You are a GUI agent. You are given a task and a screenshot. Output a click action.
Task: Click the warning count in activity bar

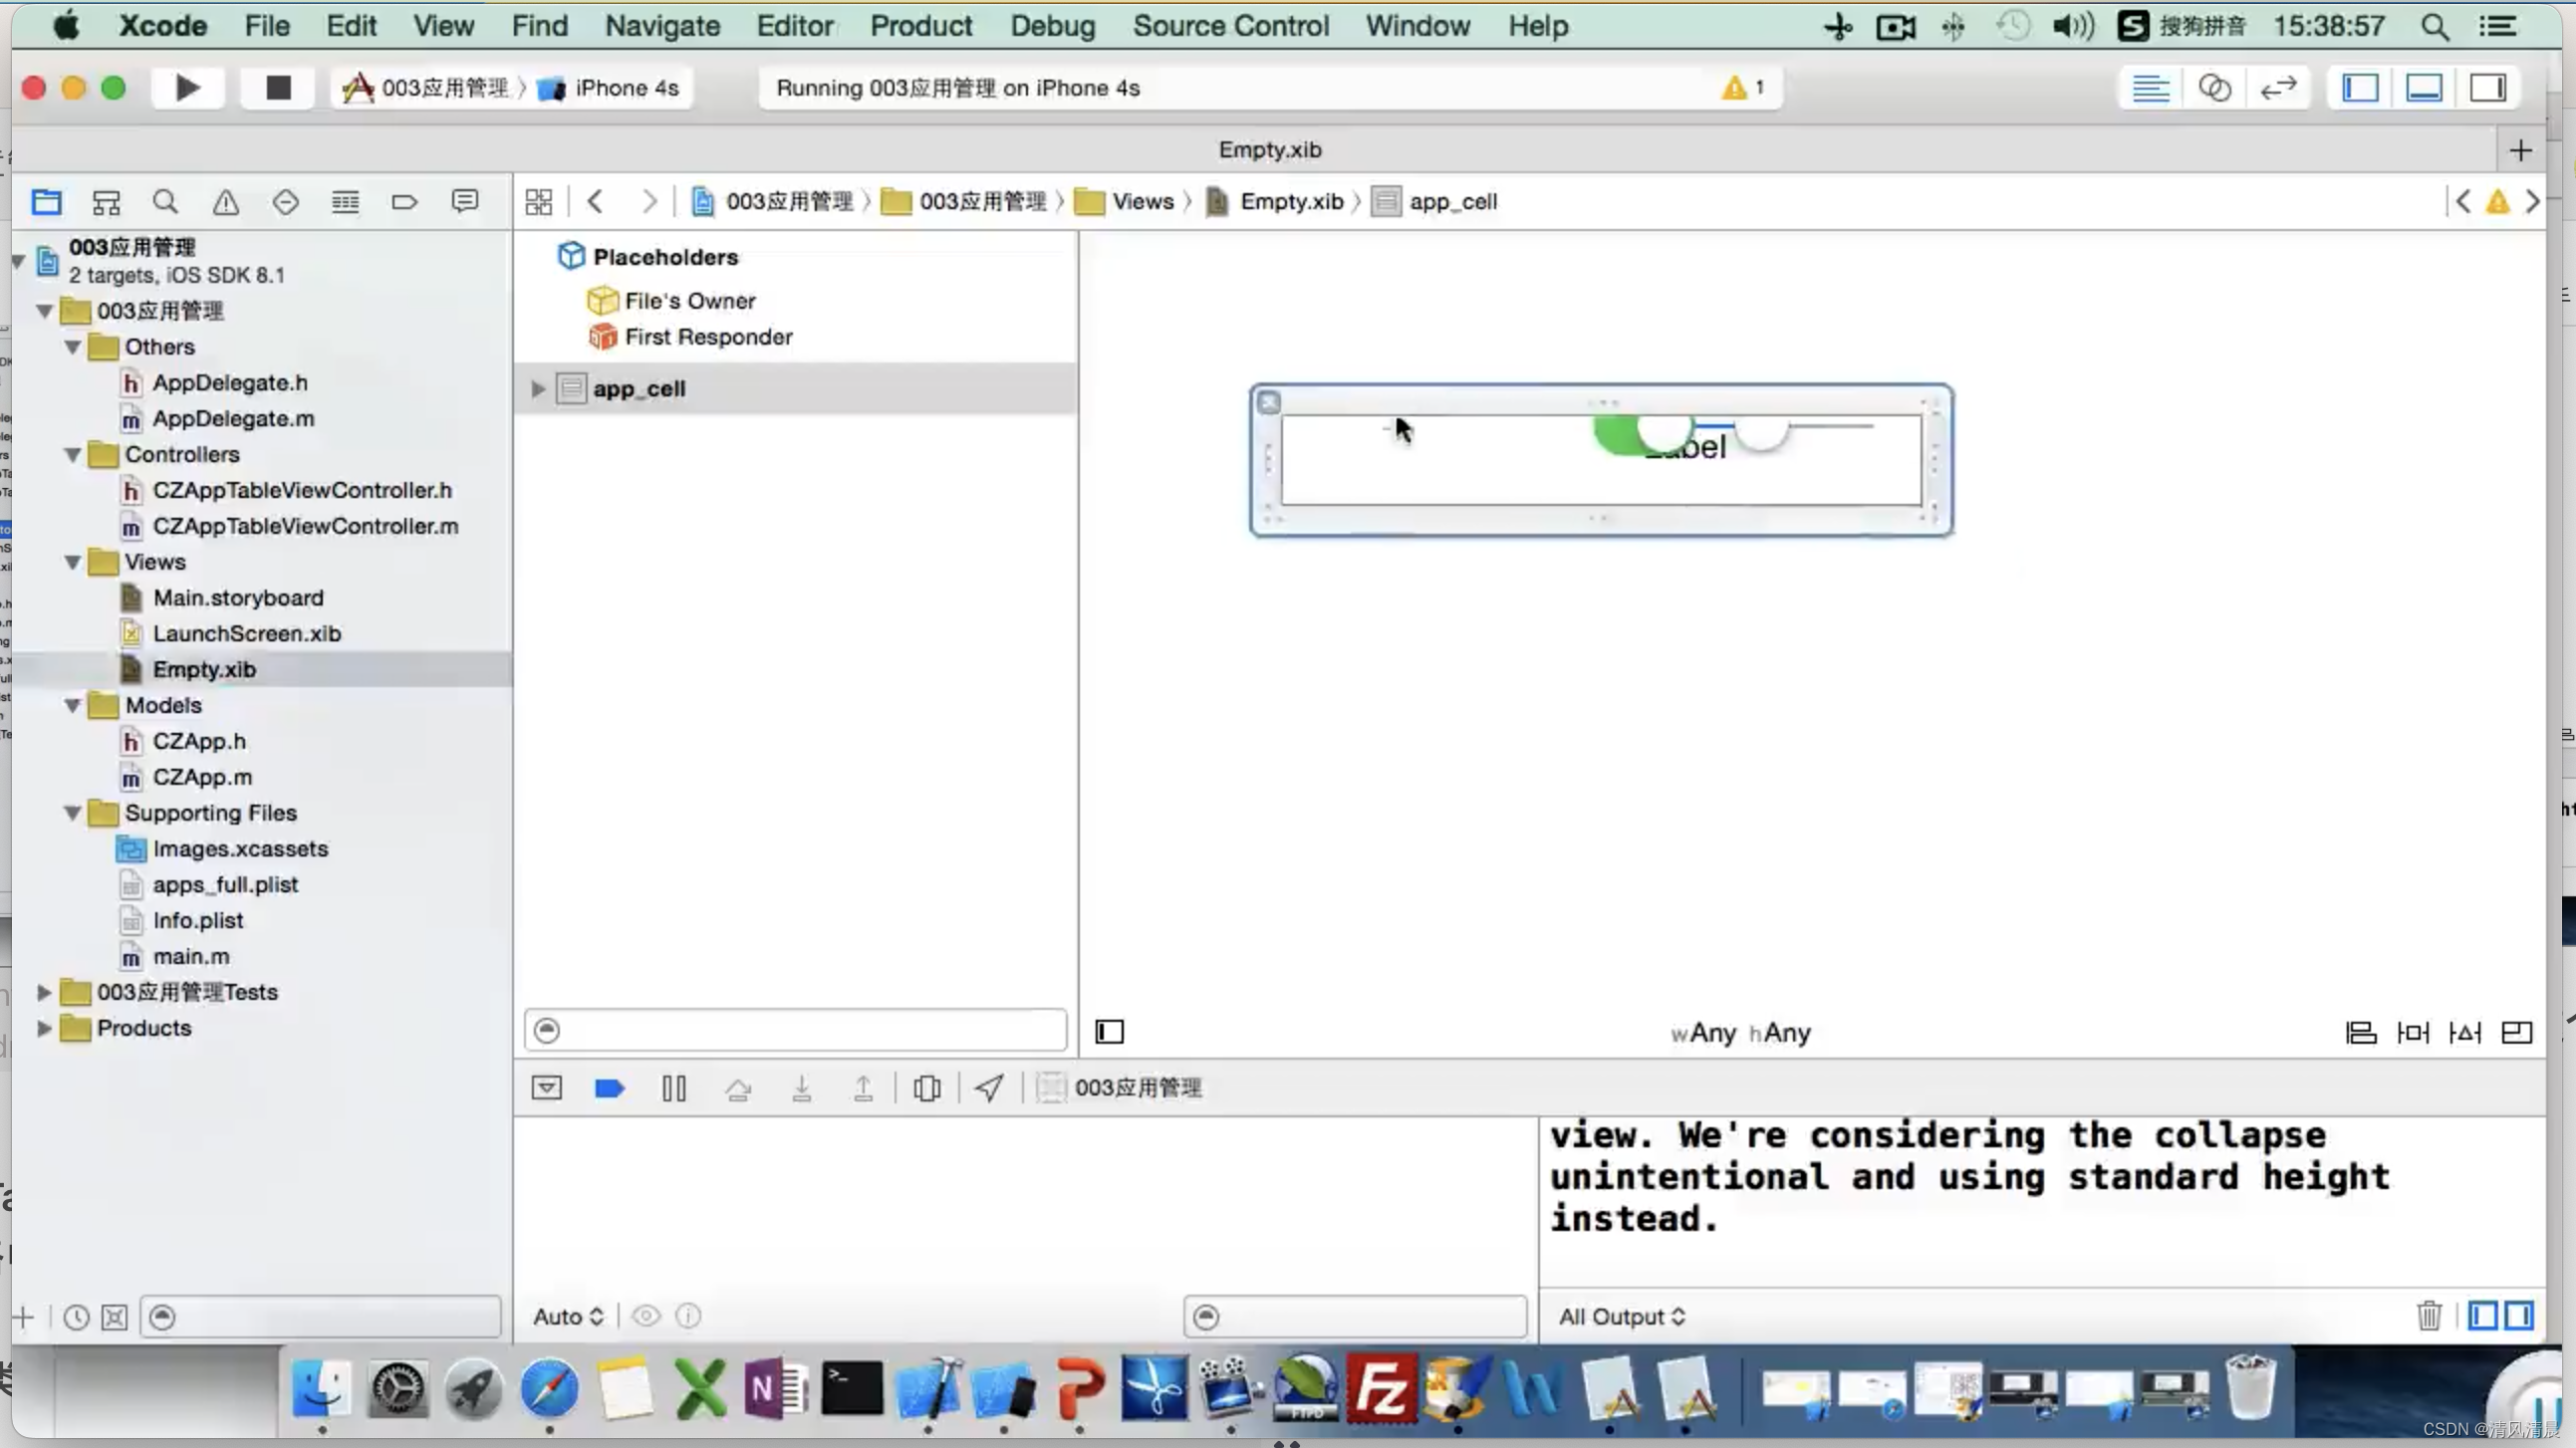[x=1742, y=88]
